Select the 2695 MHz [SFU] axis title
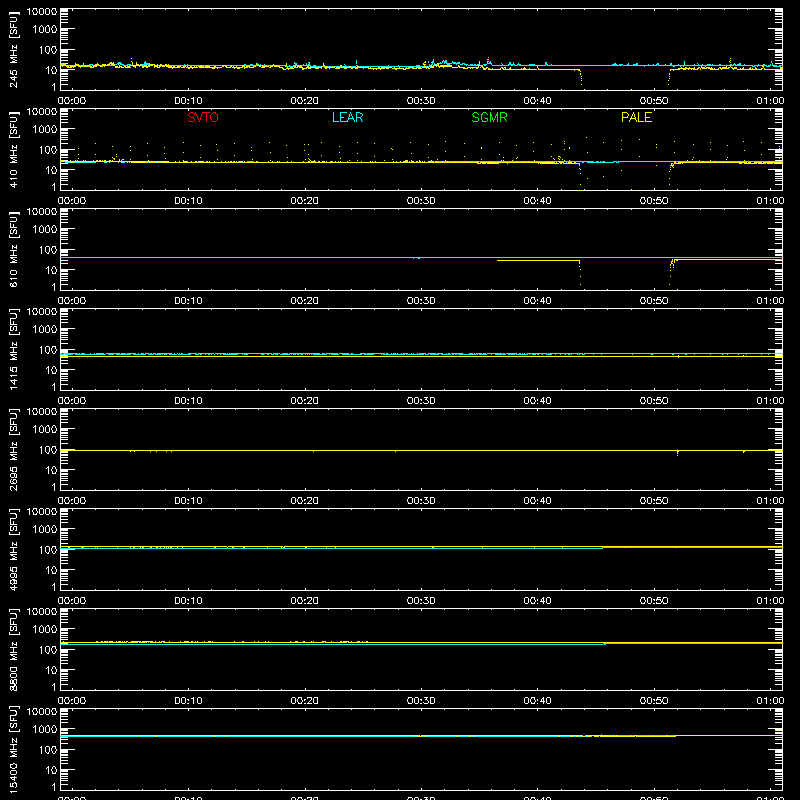Viewport: 800px width, 800px height. (x=13, y=449)
